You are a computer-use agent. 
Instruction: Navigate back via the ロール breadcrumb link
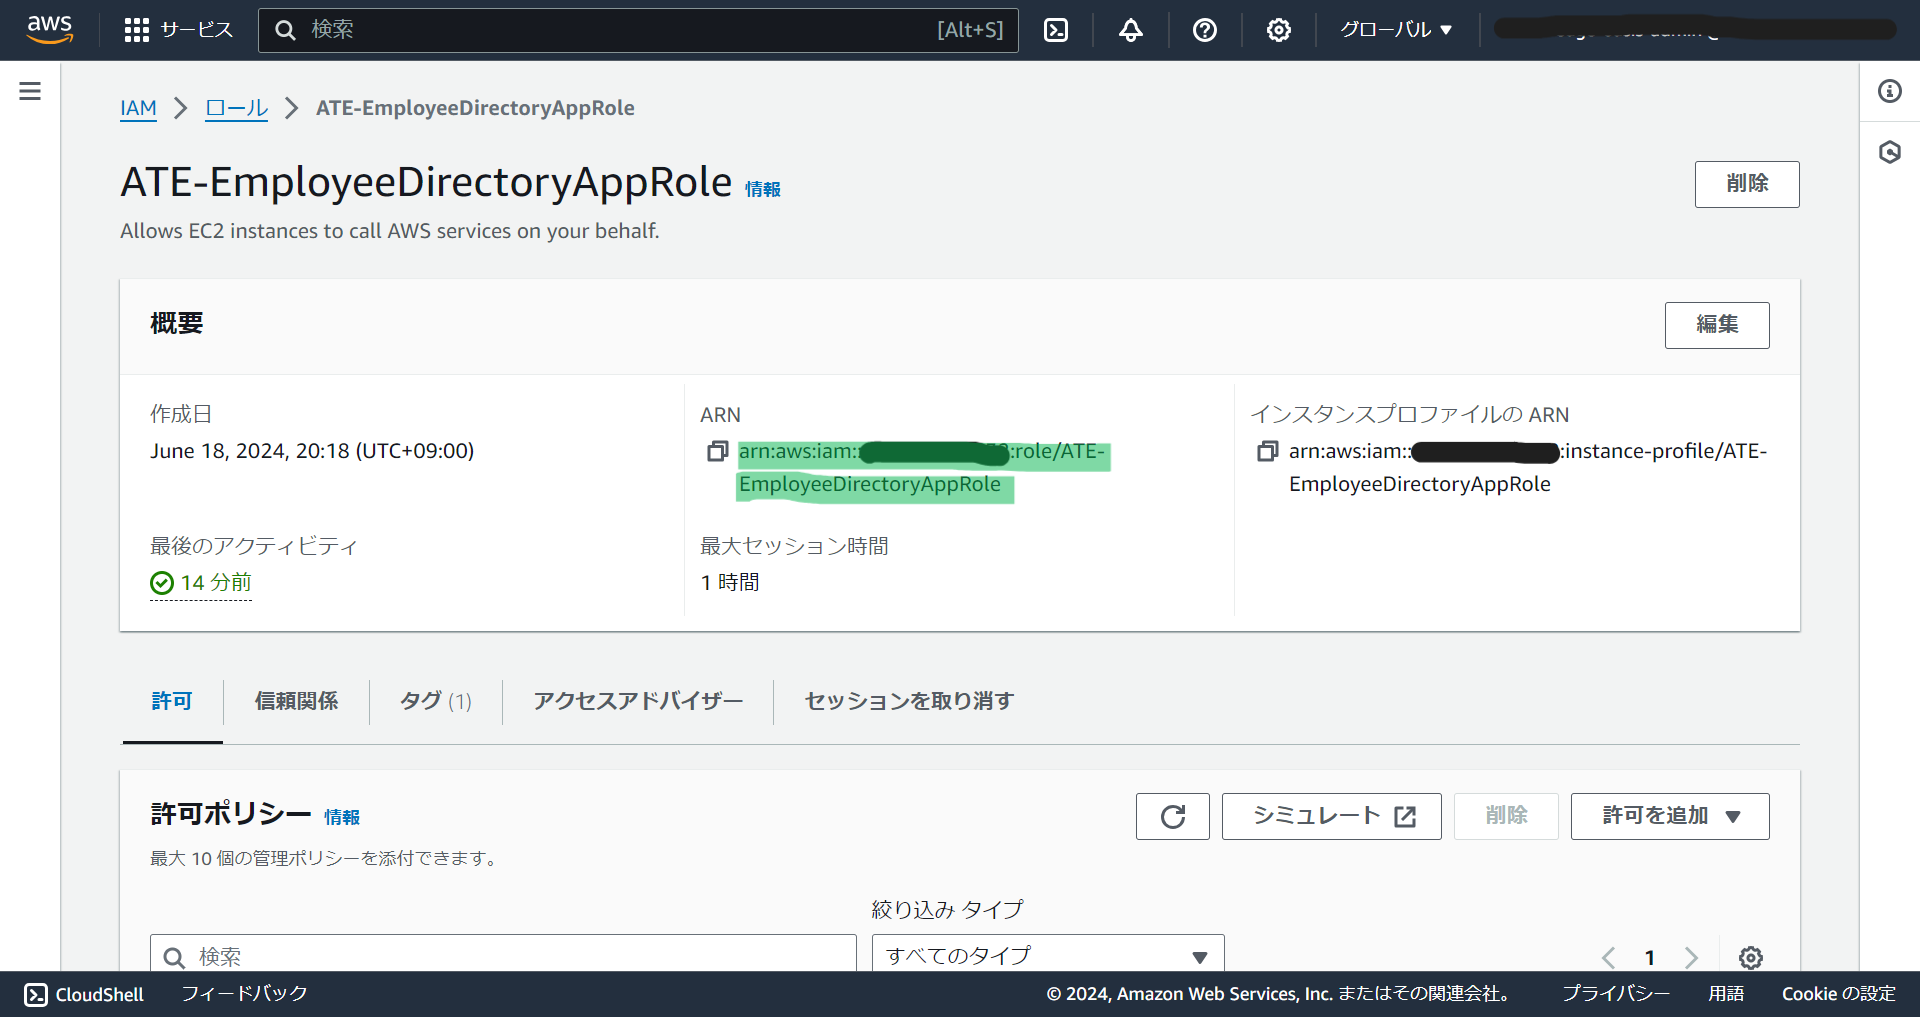pos(236,108)
